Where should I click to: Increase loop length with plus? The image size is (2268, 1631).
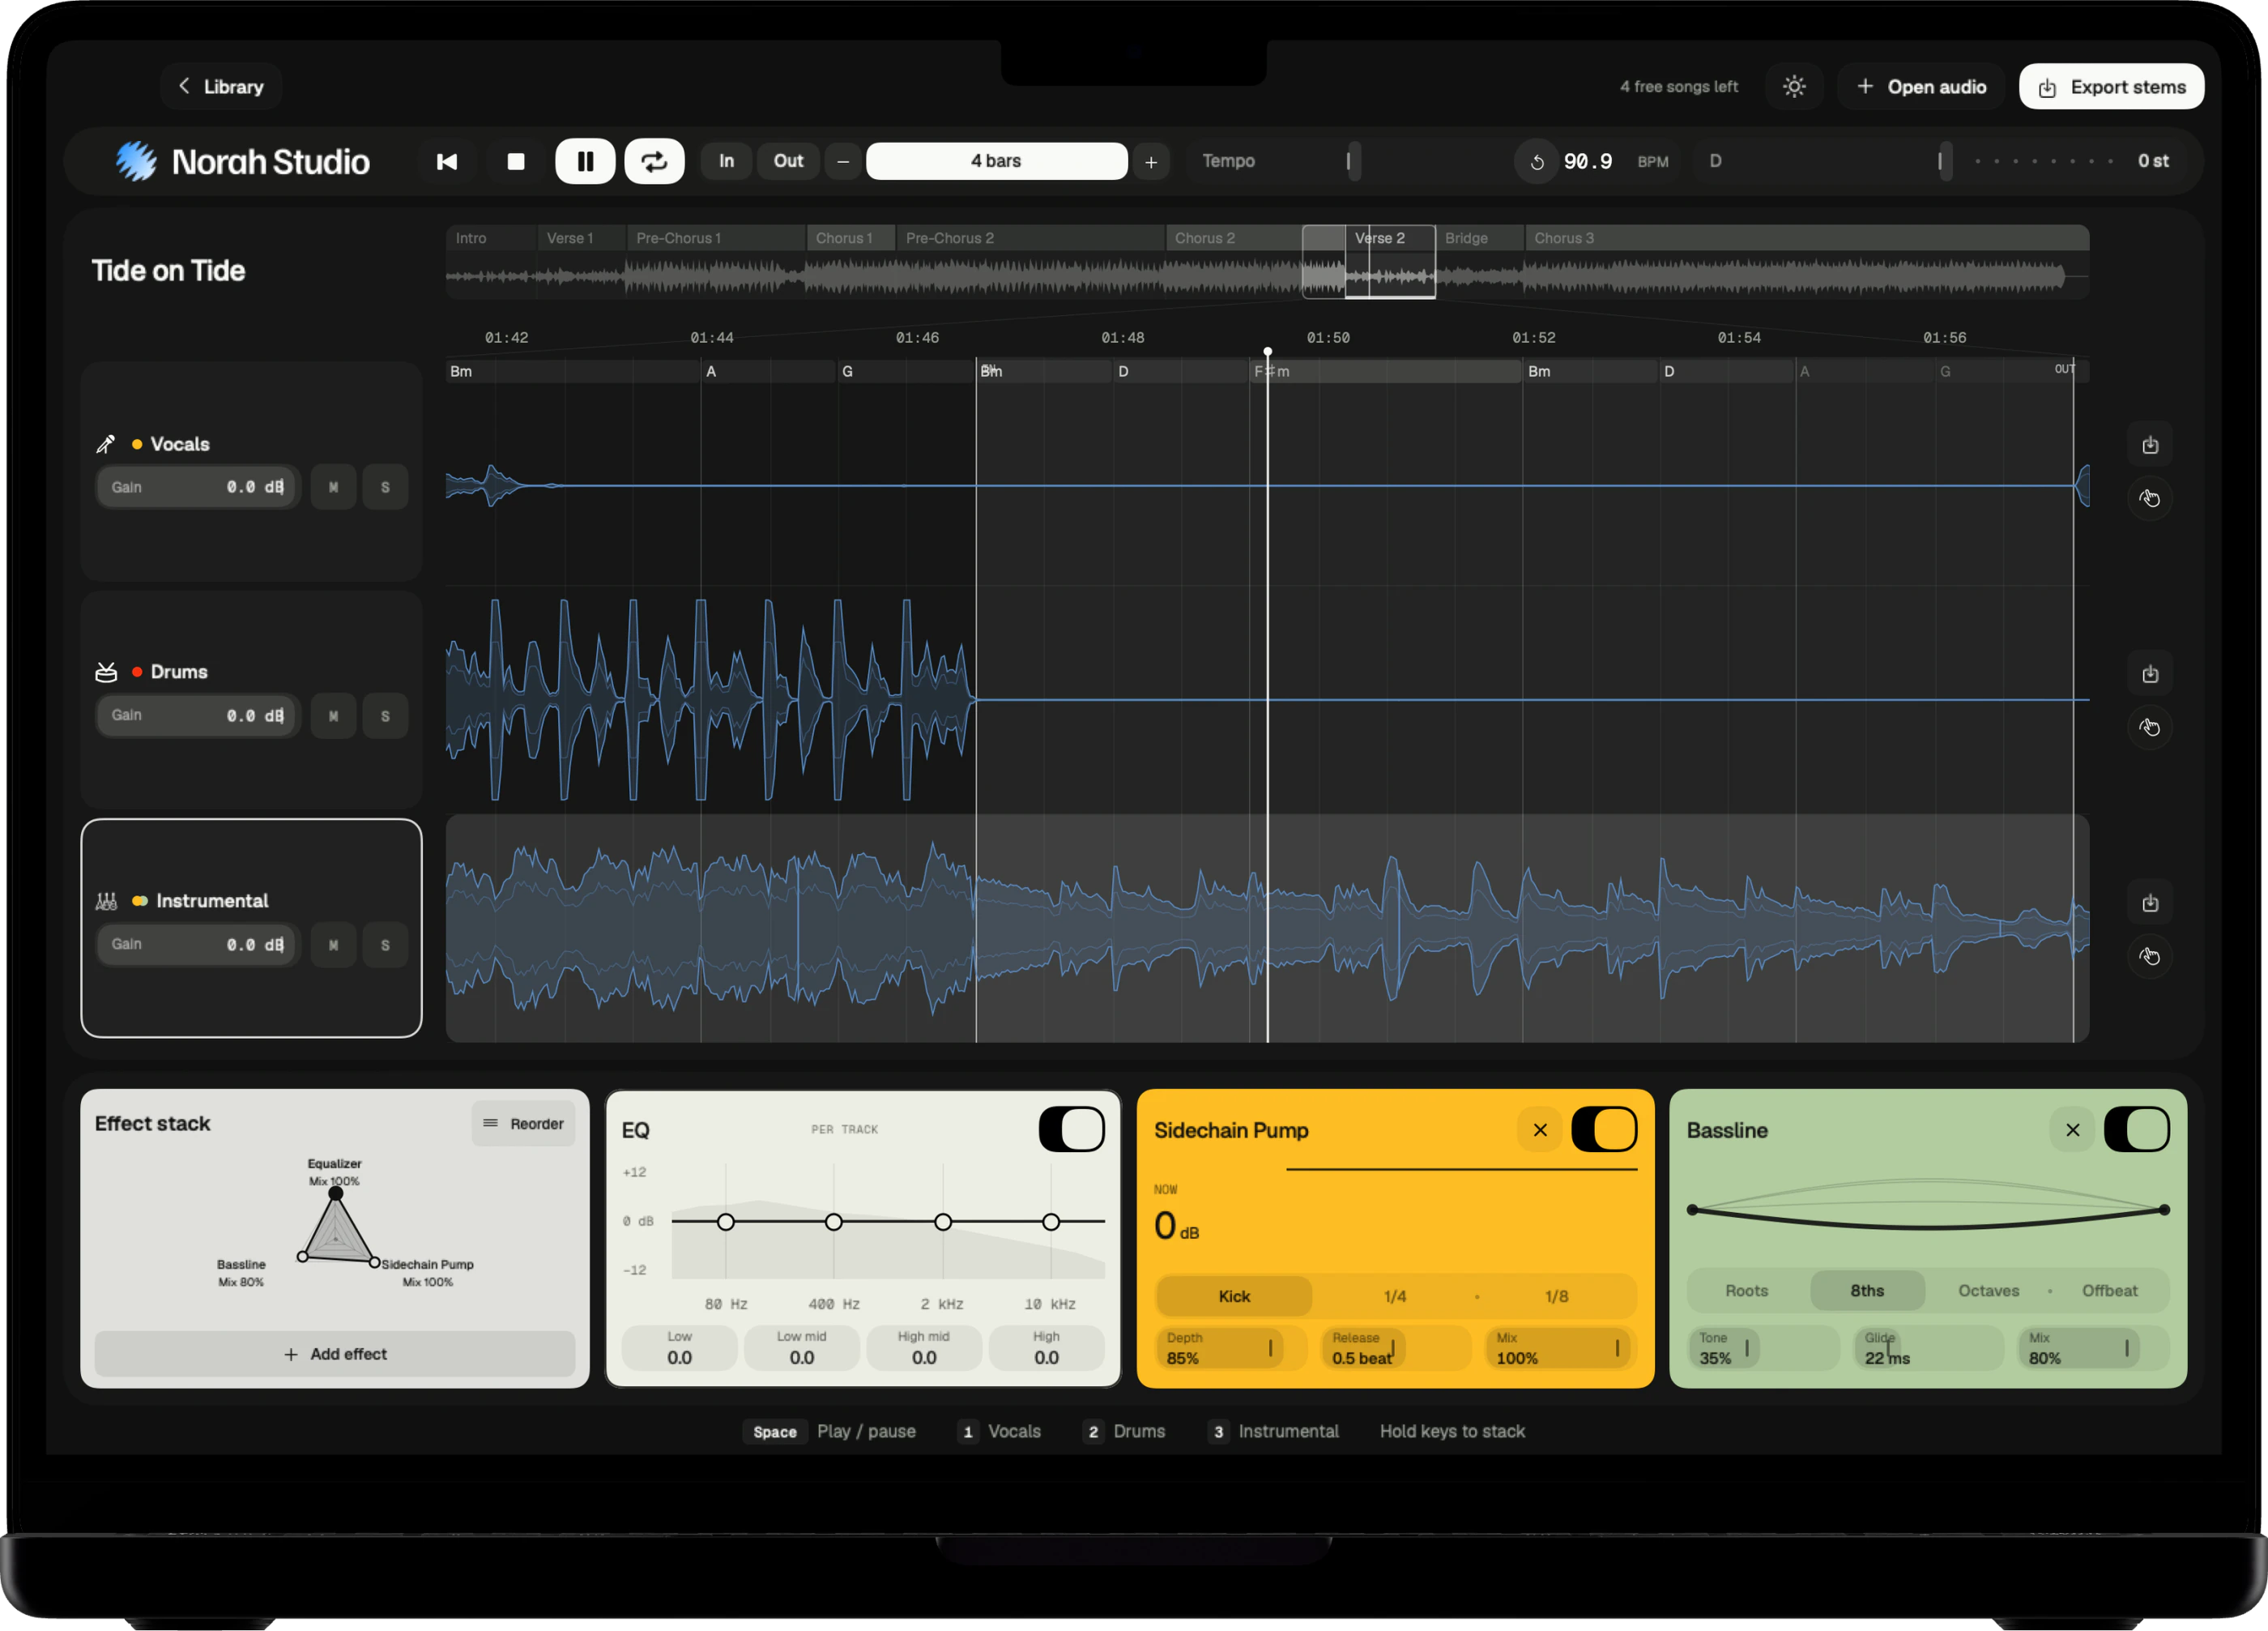(x=1151, y=161)
